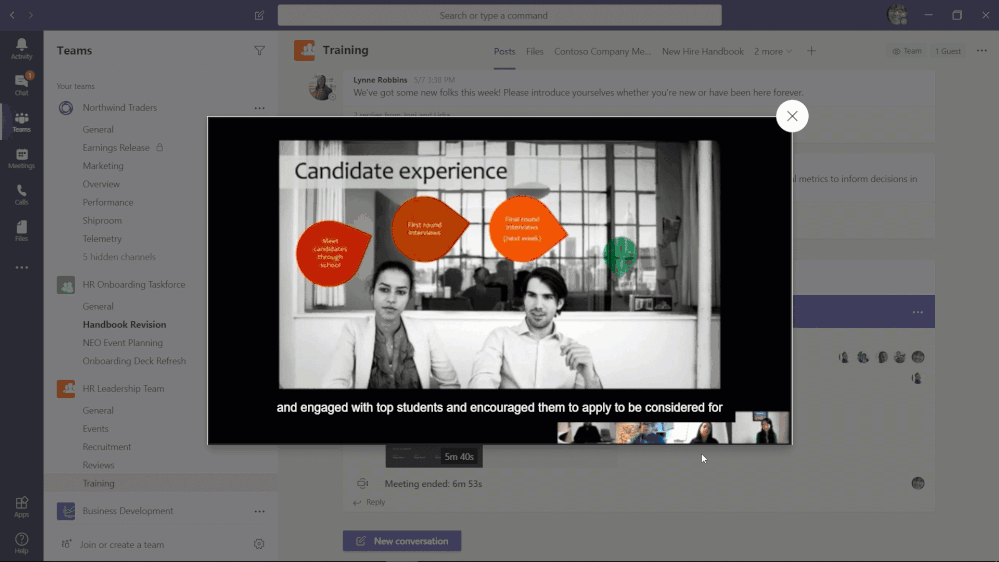
Task: Open the Meetings calendar icon
Action: (21, 158)
